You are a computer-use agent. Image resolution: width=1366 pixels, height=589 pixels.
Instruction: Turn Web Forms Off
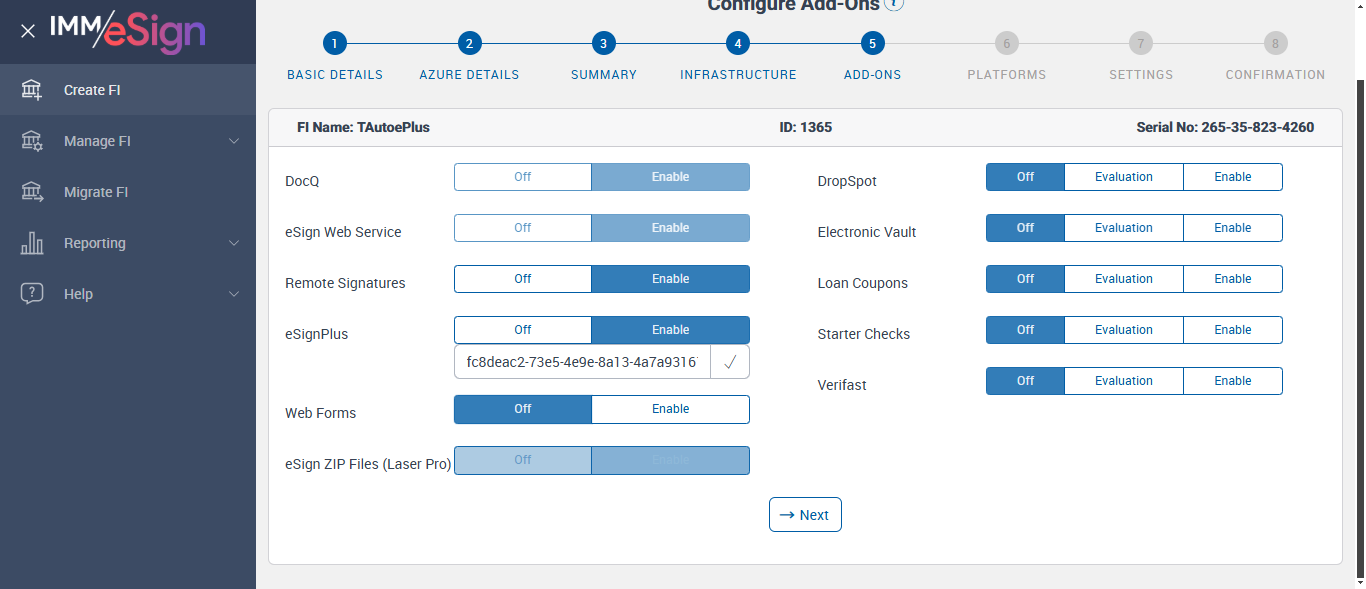pos(523,409)
